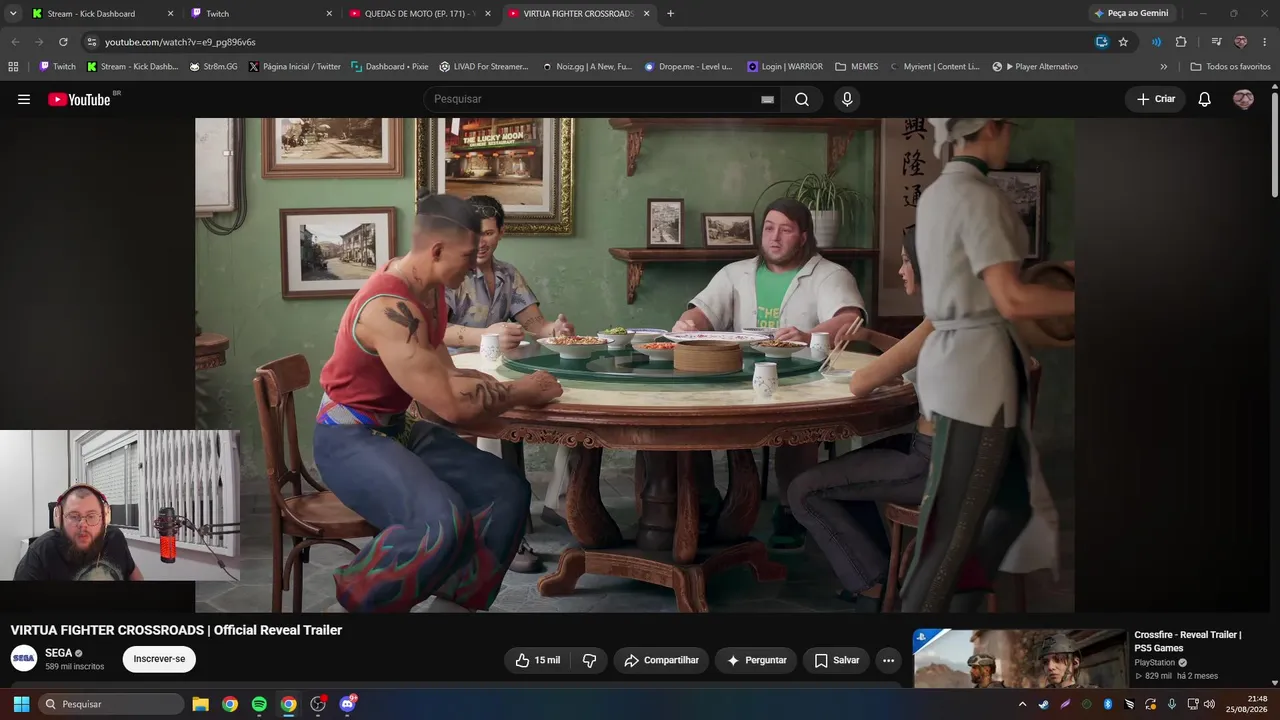Viewport: 1280px width, 720px height.
Task: Open Crossfire Reveal Trailer thumbnail
Action: [1020, 658]
